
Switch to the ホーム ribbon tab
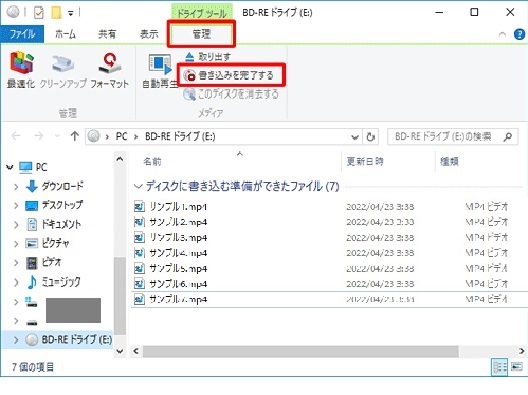65,34
